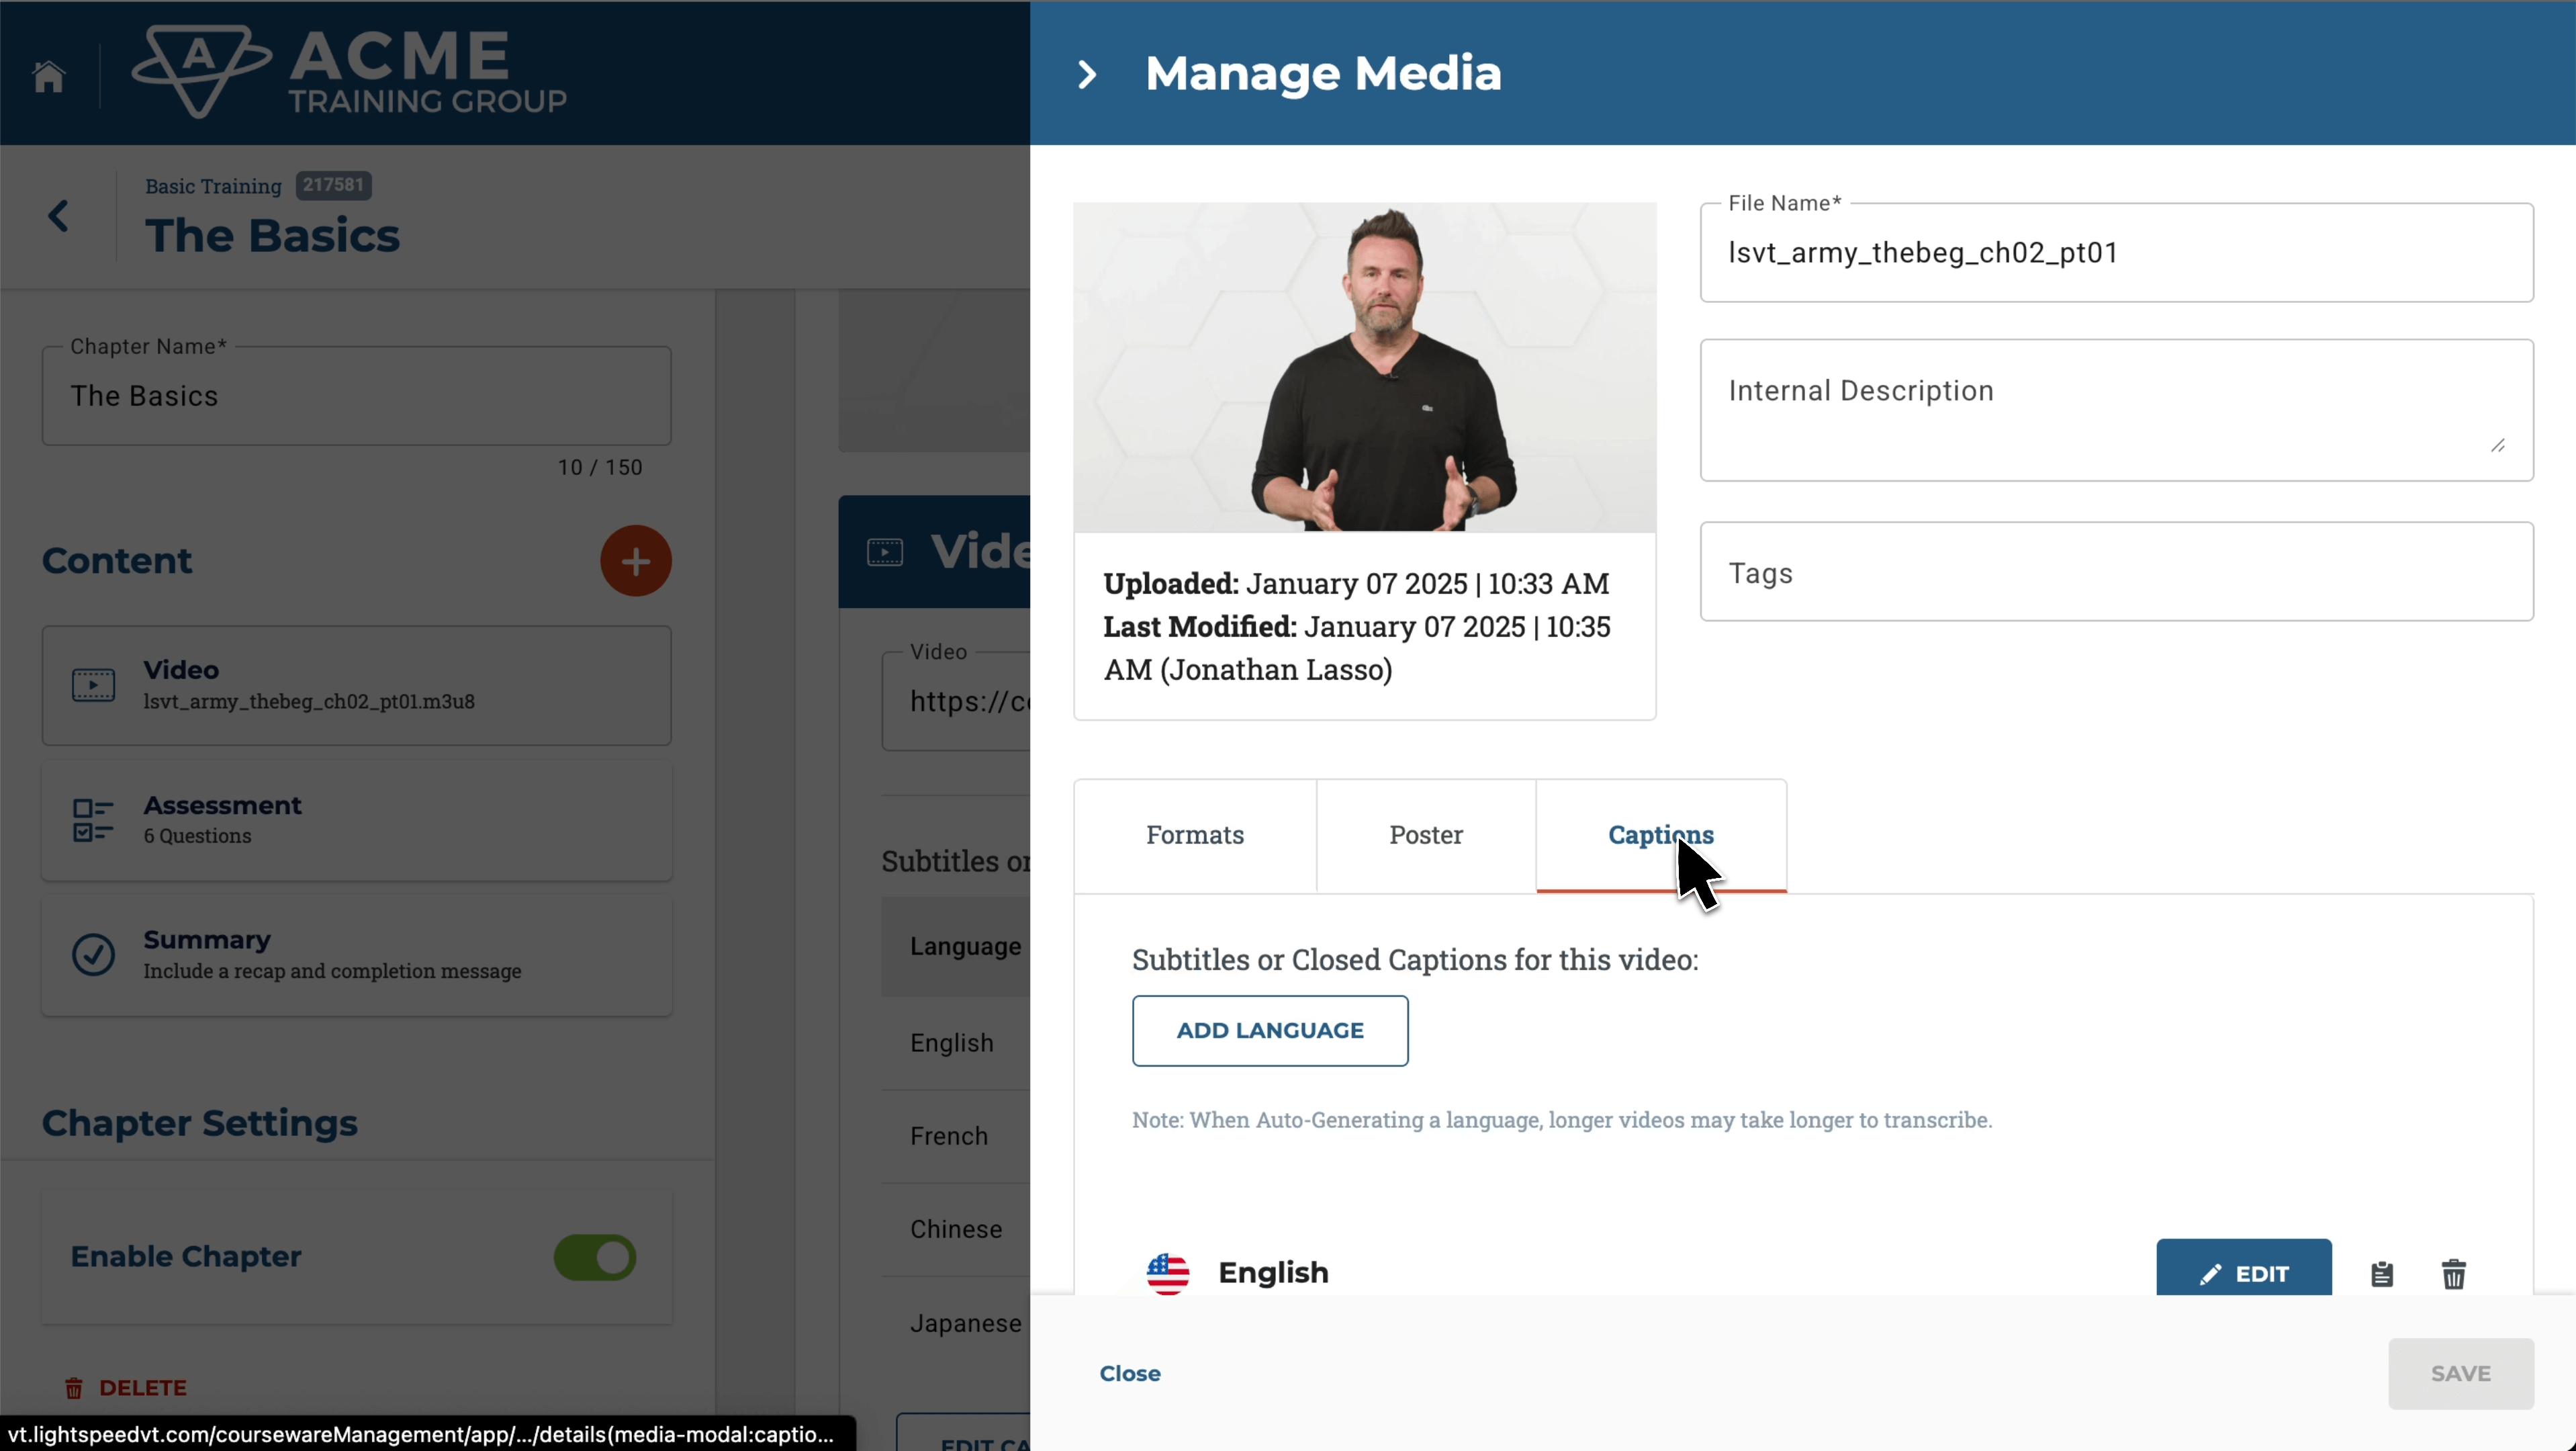Screen dimensions: 2576x1451
Task: Click the Summary checkmark circle icon
Action: [x=93, y=954]
